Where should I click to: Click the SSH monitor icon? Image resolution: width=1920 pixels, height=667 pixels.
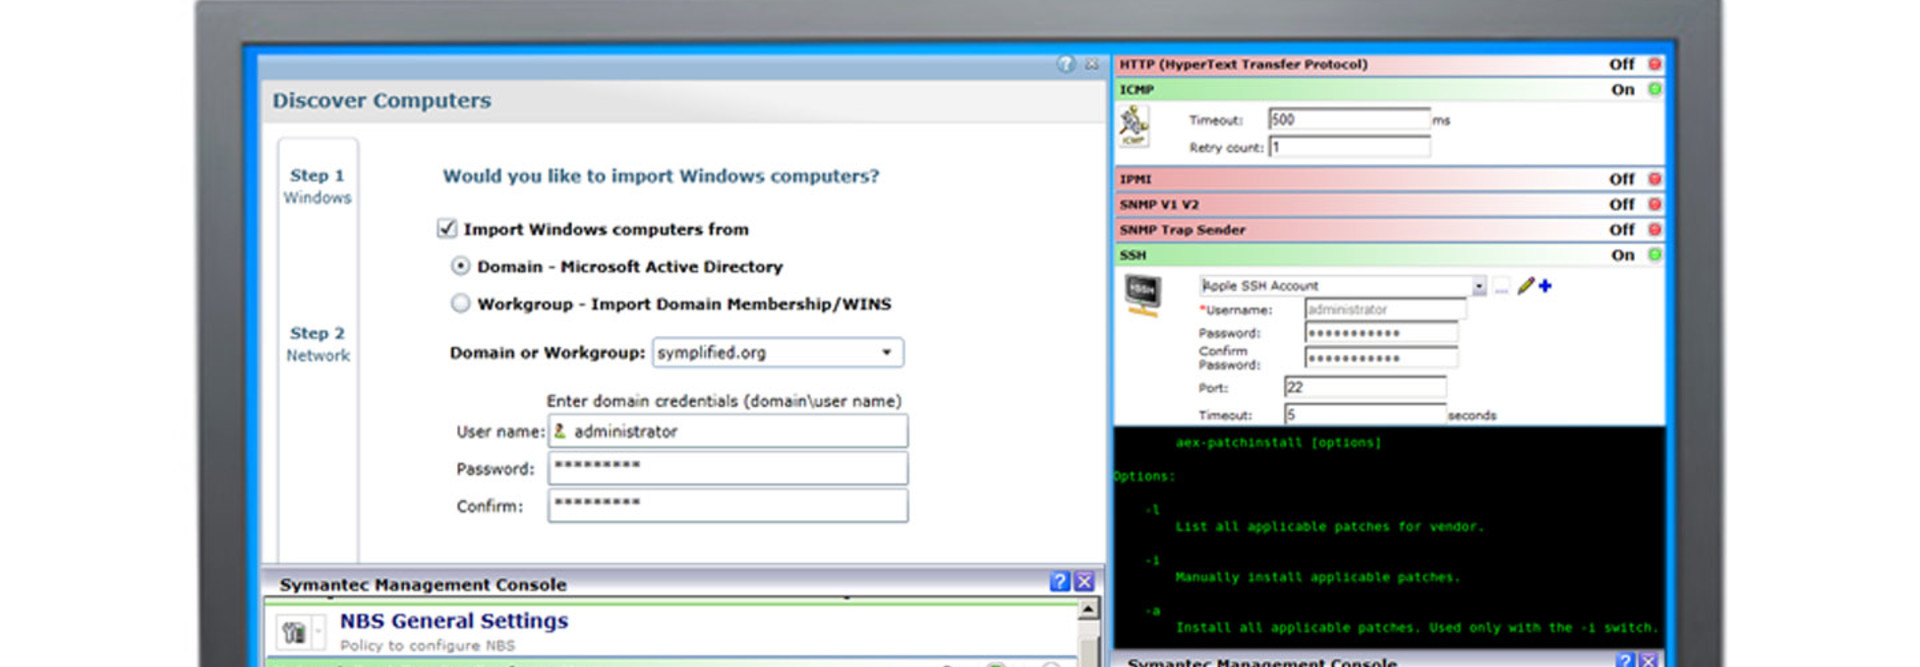coord(1142,295)
